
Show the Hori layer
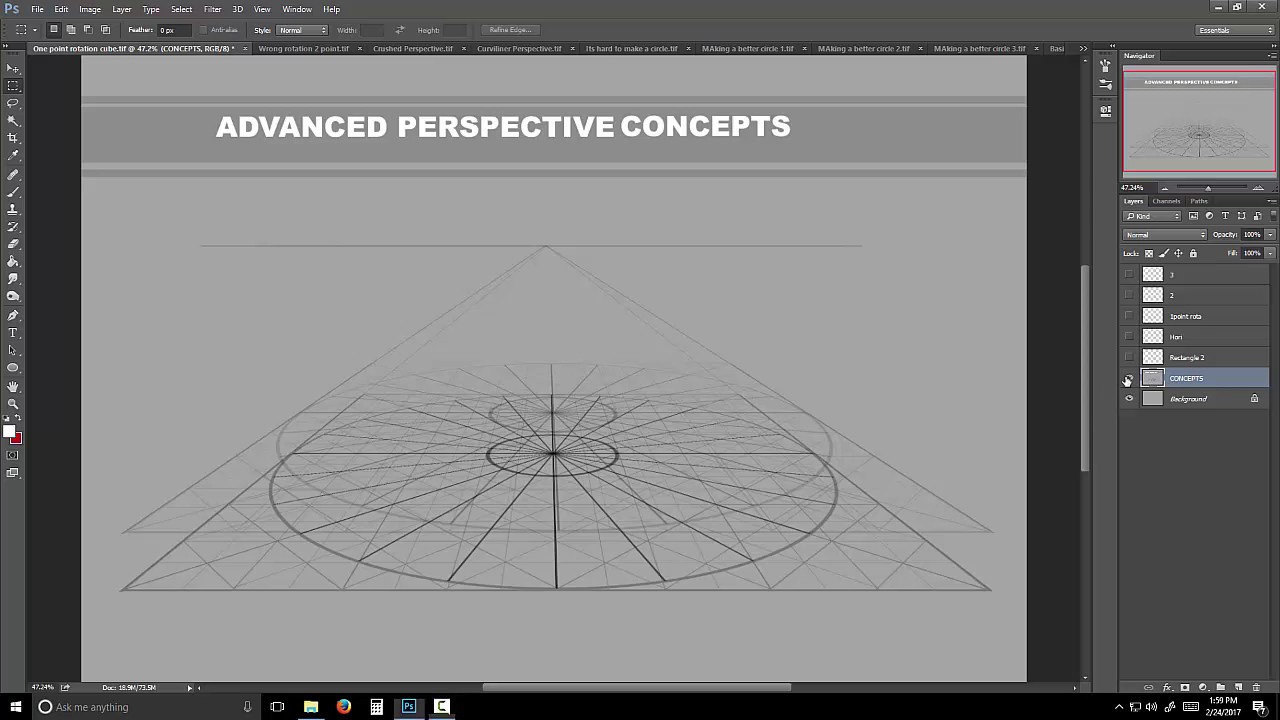coord(1129,336)
